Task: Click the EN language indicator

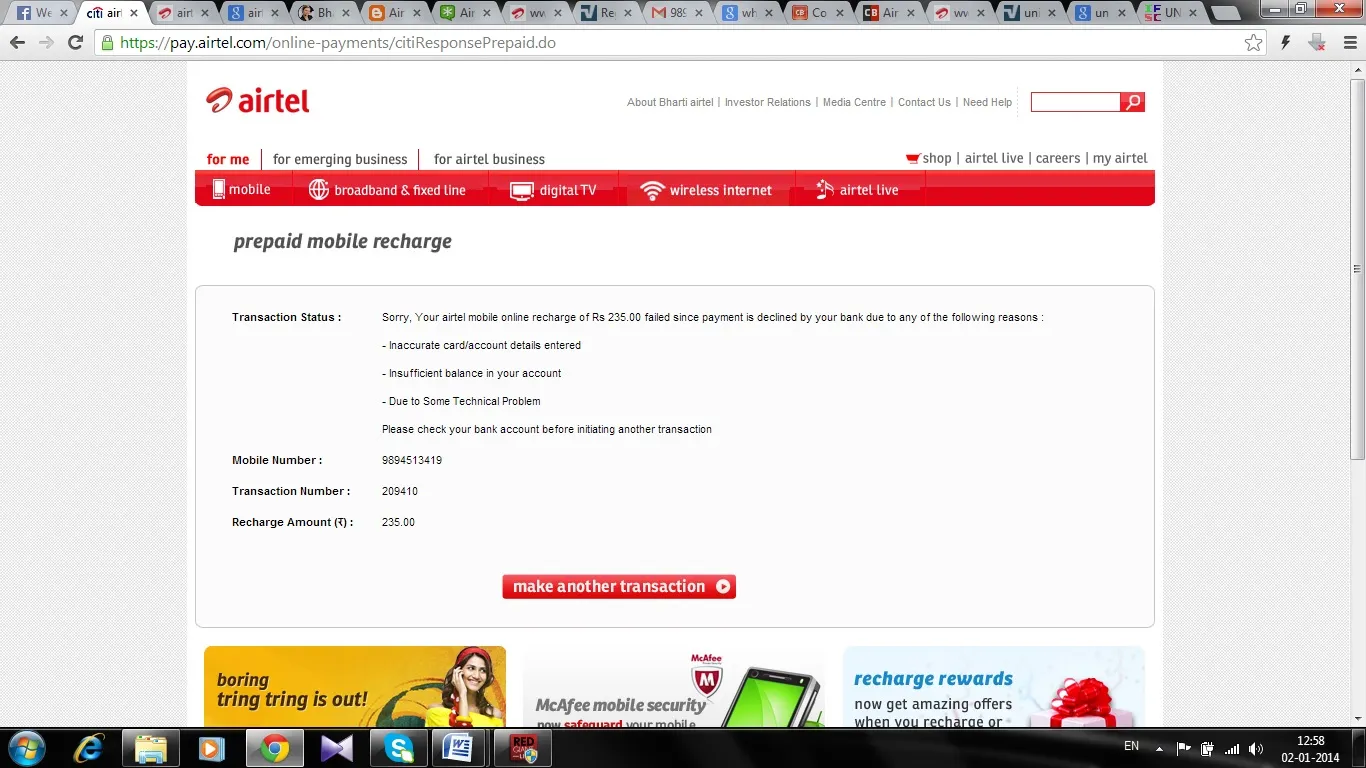Action: click(1131, 746)
